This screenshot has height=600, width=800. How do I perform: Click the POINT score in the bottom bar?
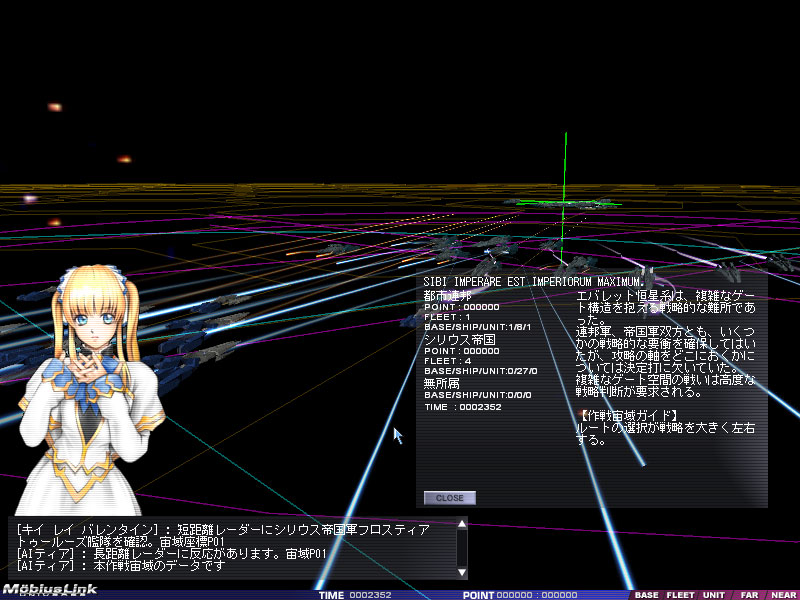pos(520,595)
